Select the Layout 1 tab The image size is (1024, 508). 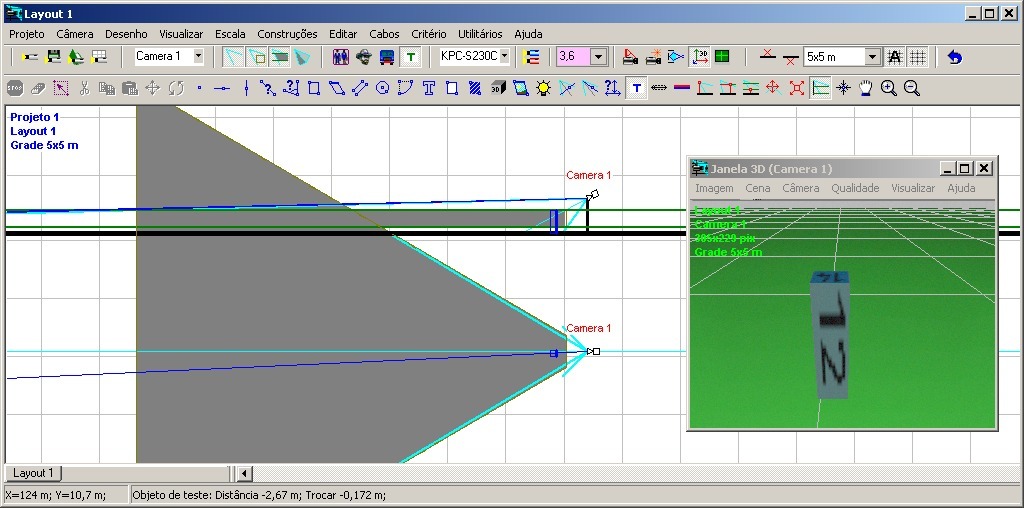coord(33,473)
